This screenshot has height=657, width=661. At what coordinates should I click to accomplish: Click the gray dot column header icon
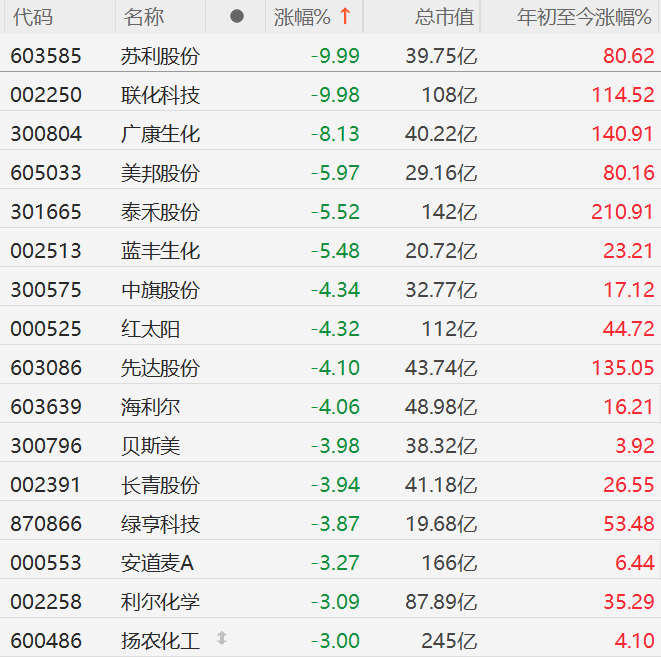point(237,17)
